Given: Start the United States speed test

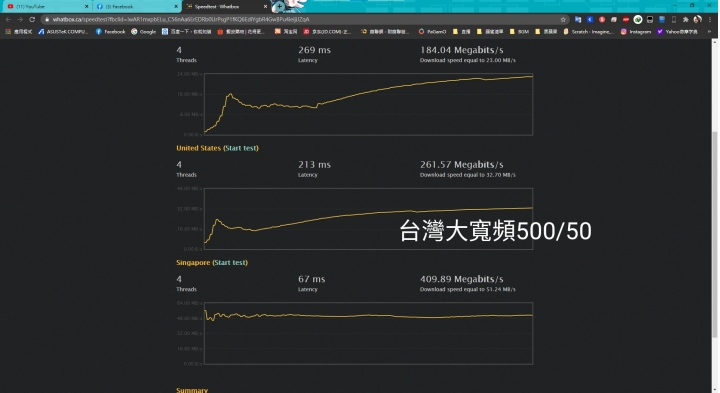Looking at the screenshot, I should click(x=241, y=148).
